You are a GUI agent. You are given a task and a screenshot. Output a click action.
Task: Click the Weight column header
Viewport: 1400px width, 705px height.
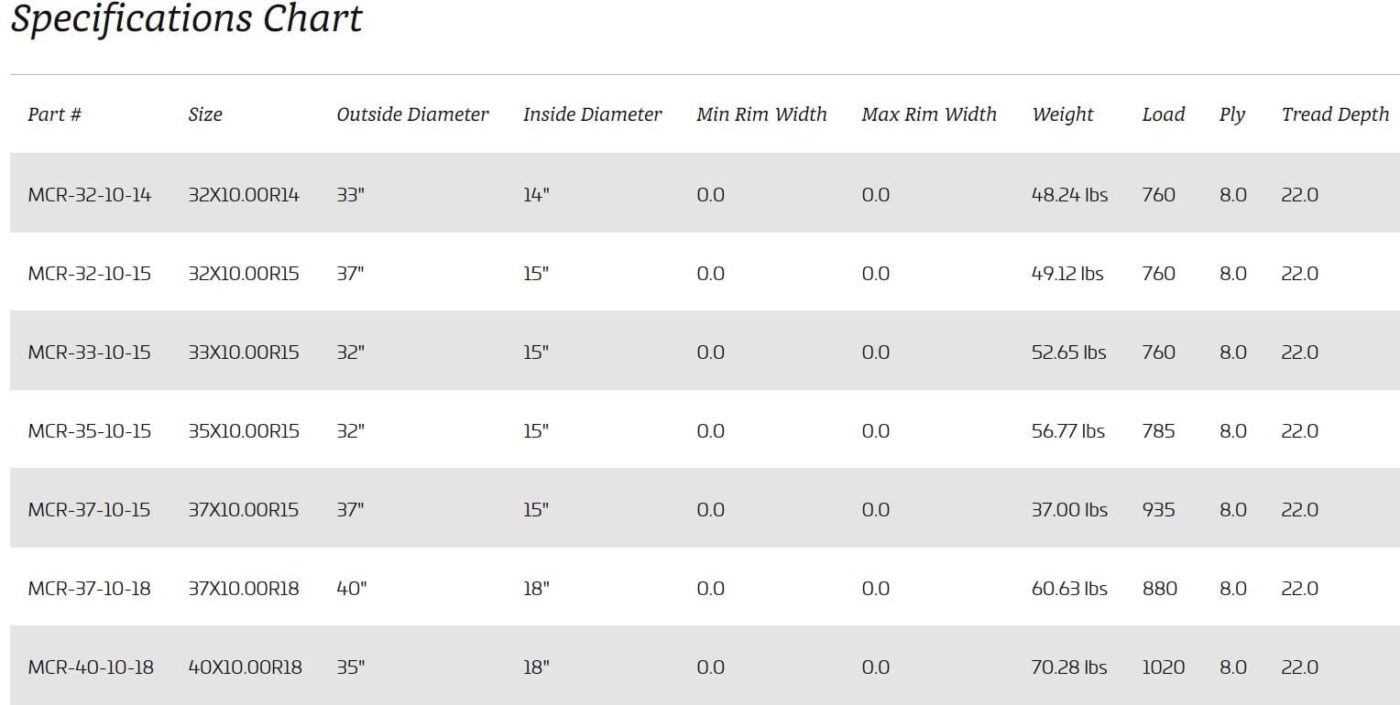1063,115
